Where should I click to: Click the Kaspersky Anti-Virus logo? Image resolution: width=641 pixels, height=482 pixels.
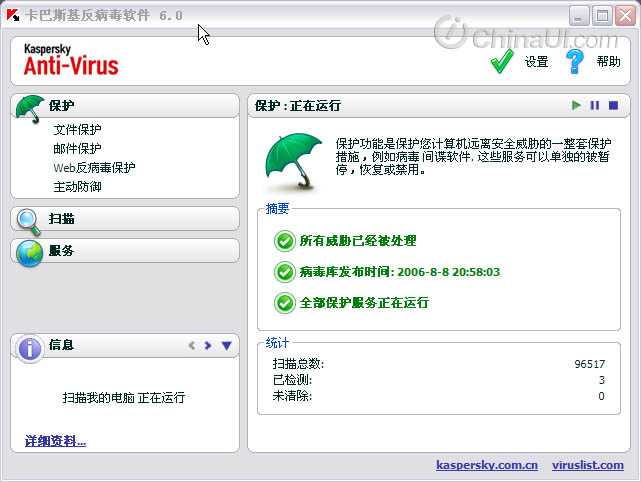point(71,60)
